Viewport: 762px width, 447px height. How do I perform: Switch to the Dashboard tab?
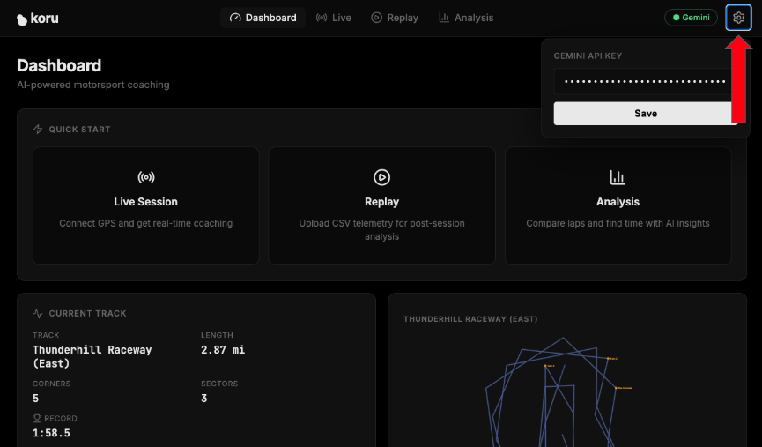click(263, 18)
